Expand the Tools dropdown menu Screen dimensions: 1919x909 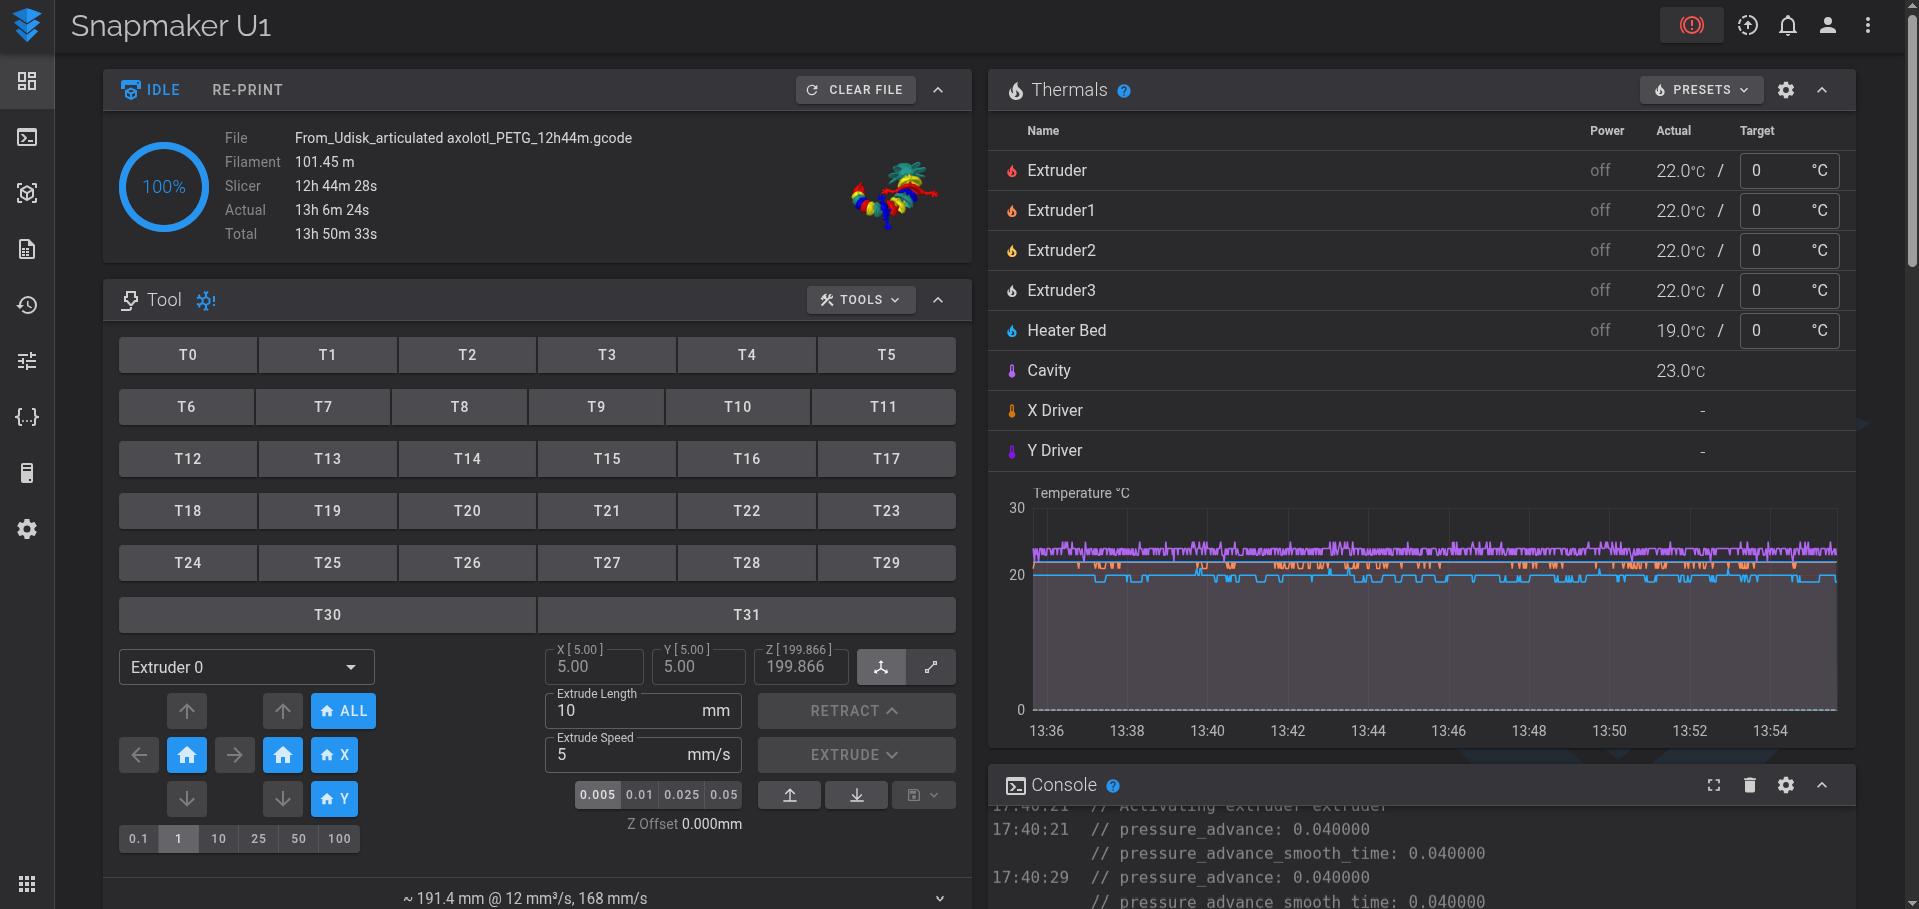click(x=860, y=300)
